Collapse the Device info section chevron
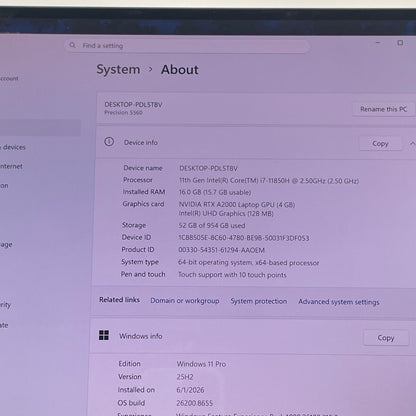Screen dimensions: 416x416 click(x=412, y=144)
